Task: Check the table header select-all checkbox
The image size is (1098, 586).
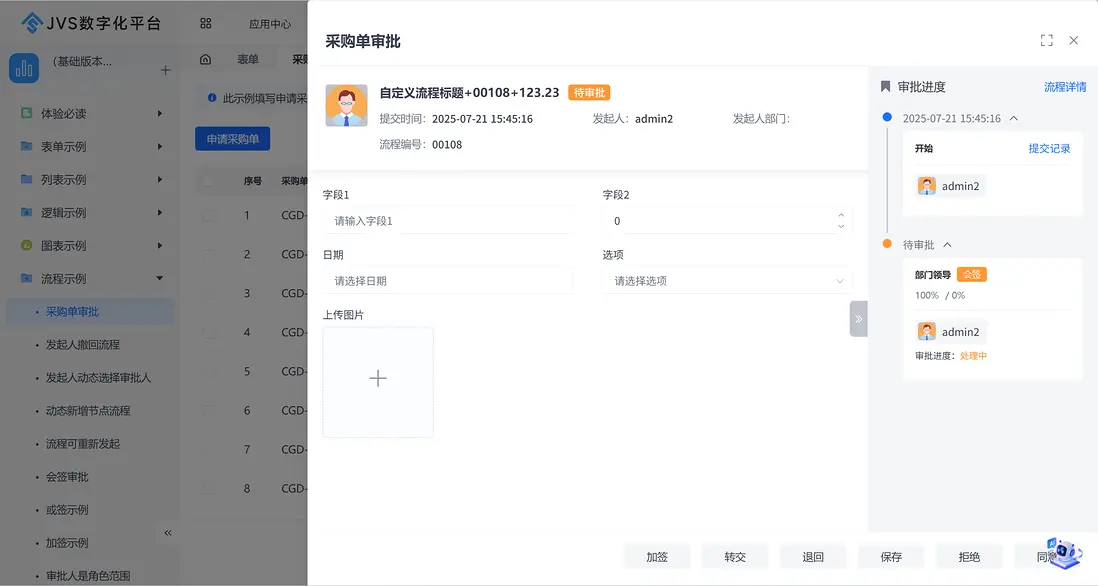Action: click(209, 180)
